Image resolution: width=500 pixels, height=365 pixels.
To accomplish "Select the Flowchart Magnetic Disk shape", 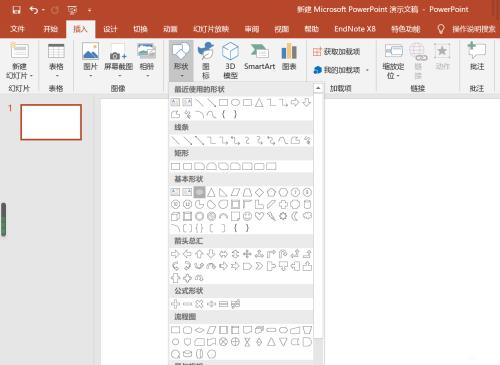I will click(x=187, y=354).
